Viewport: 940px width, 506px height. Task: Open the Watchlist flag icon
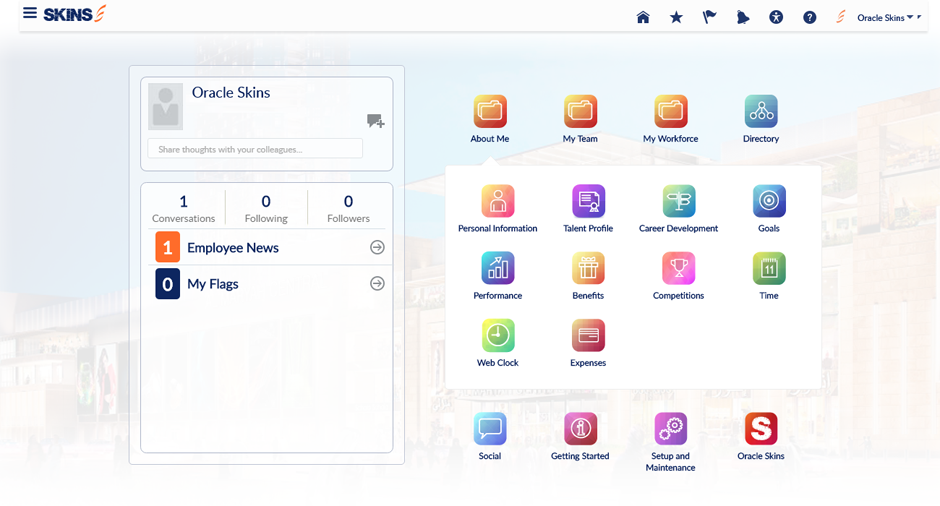click(x=709, y=17)
